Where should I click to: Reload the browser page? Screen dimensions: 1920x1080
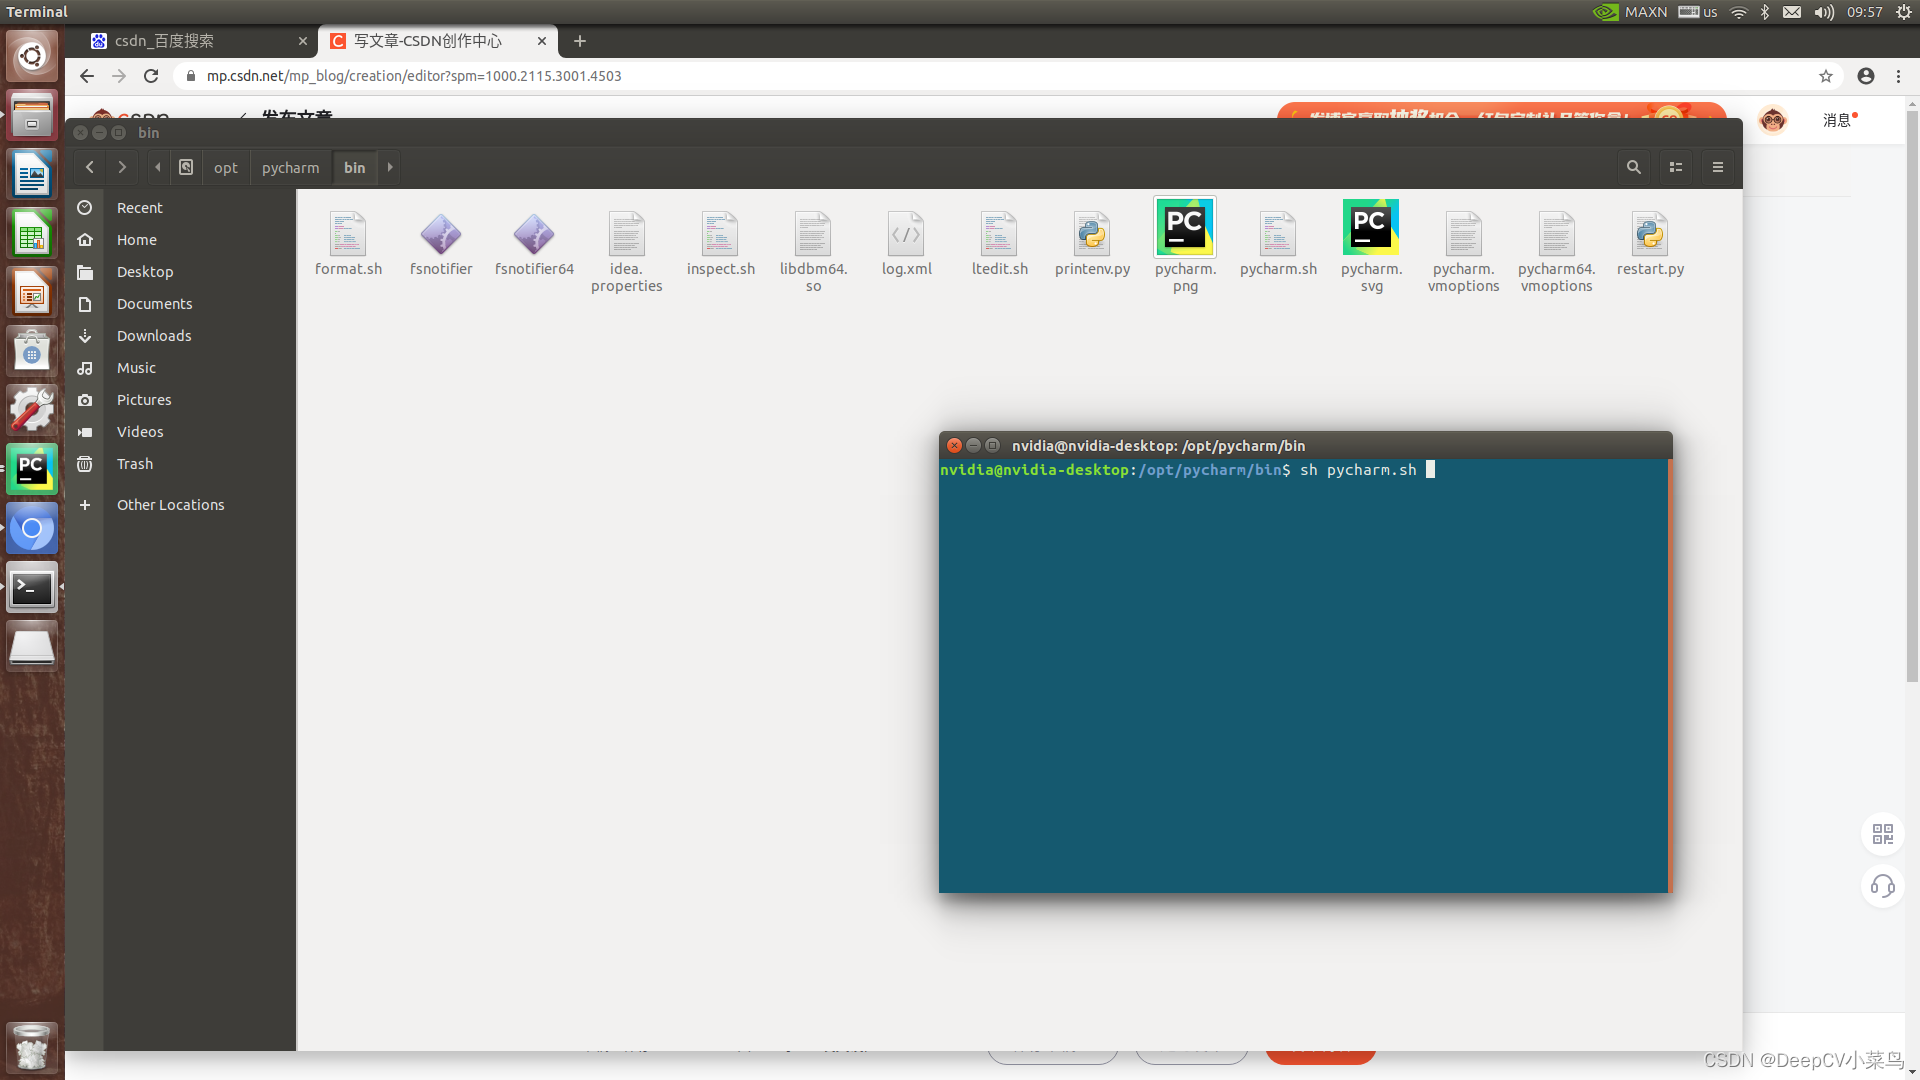pos(151,76)
